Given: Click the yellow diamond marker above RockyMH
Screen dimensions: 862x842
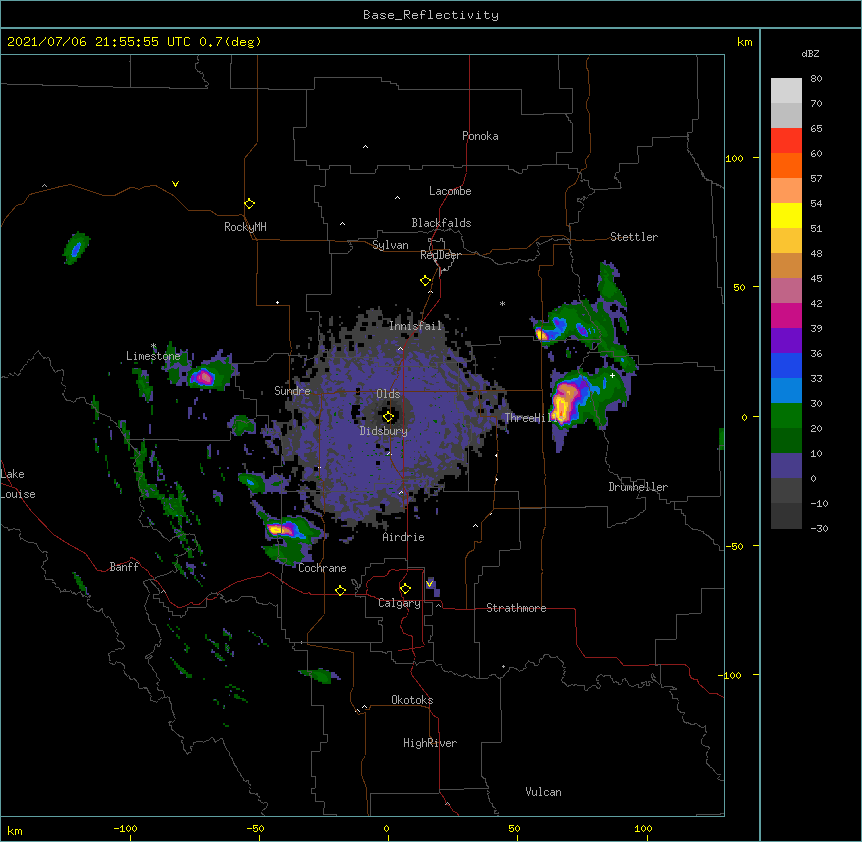Looking at the screenshot, I should click(249, 204).
